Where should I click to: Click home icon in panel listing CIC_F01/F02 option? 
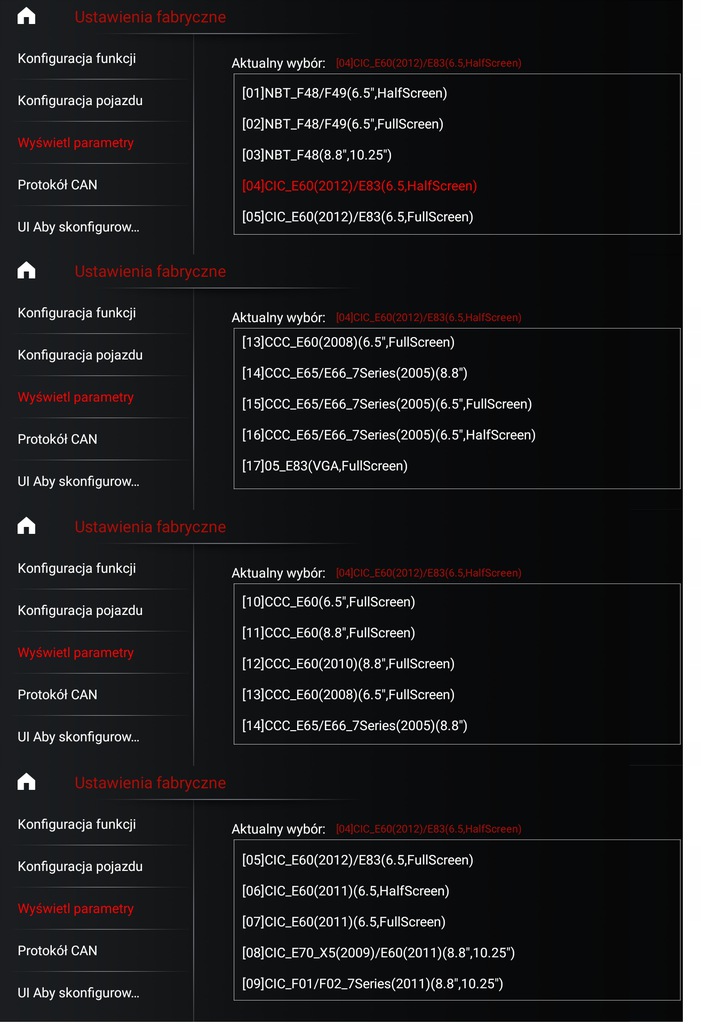27,782
